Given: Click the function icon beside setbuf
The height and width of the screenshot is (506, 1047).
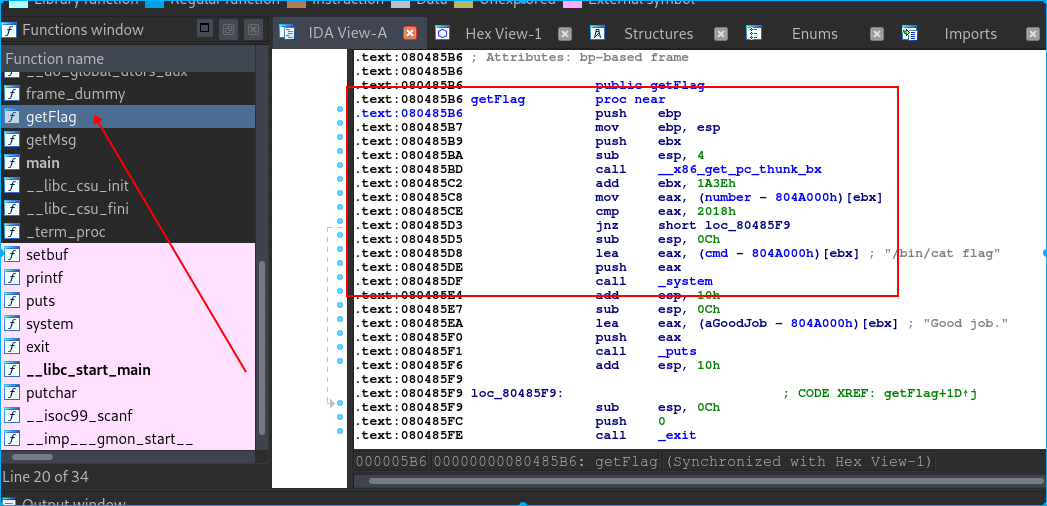Looking at the screenshot, I should (11, 255).
